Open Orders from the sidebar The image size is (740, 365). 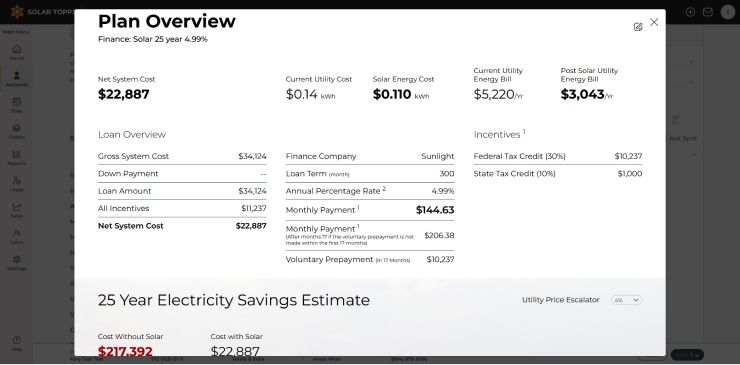click(x=17, y=131)
